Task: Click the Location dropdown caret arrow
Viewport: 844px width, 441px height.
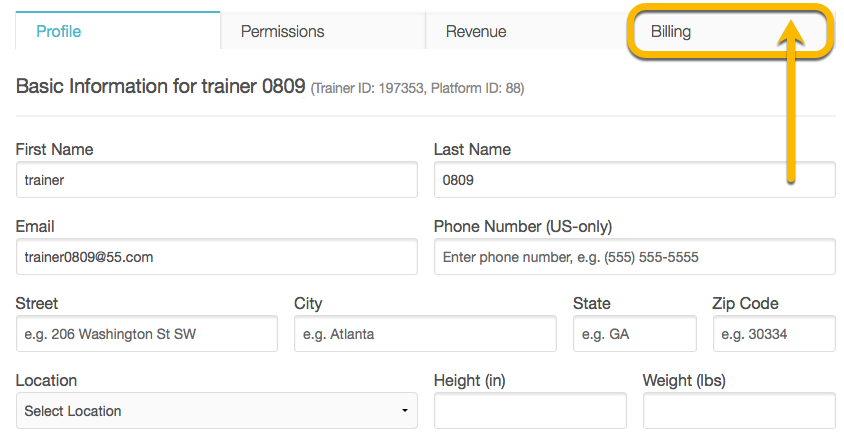Action: [x=405, y=411]
